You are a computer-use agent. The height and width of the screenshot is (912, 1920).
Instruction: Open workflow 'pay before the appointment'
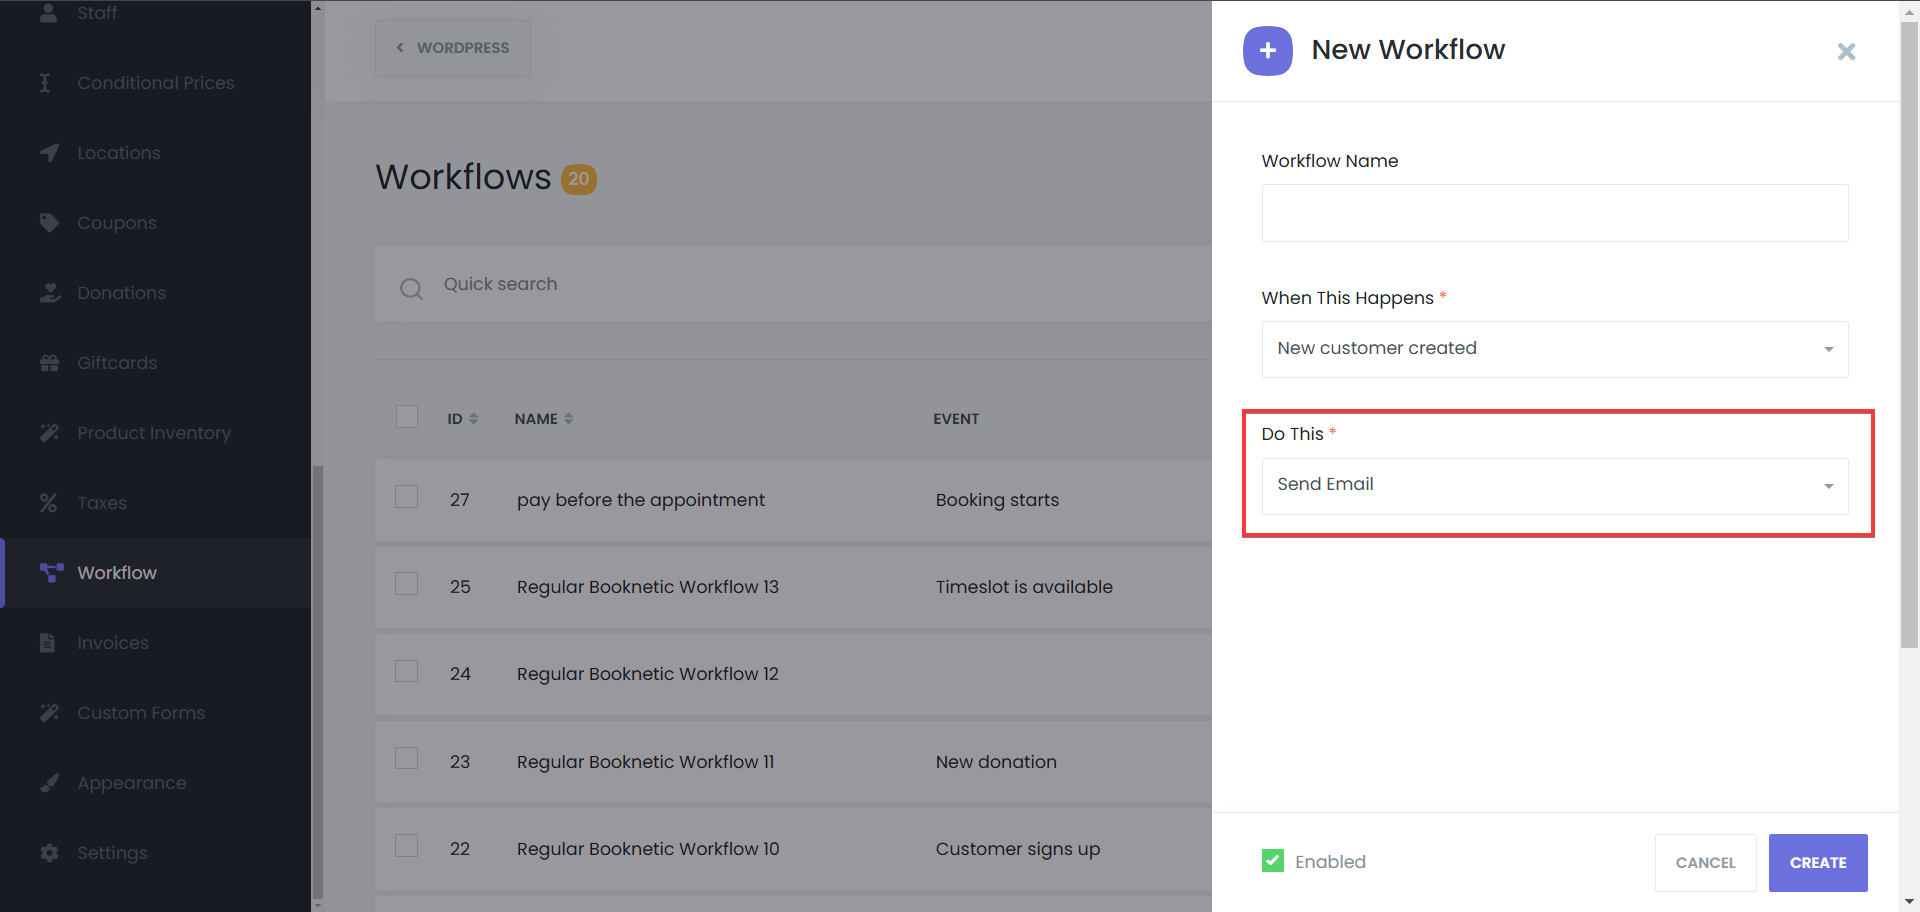(640, 500)
